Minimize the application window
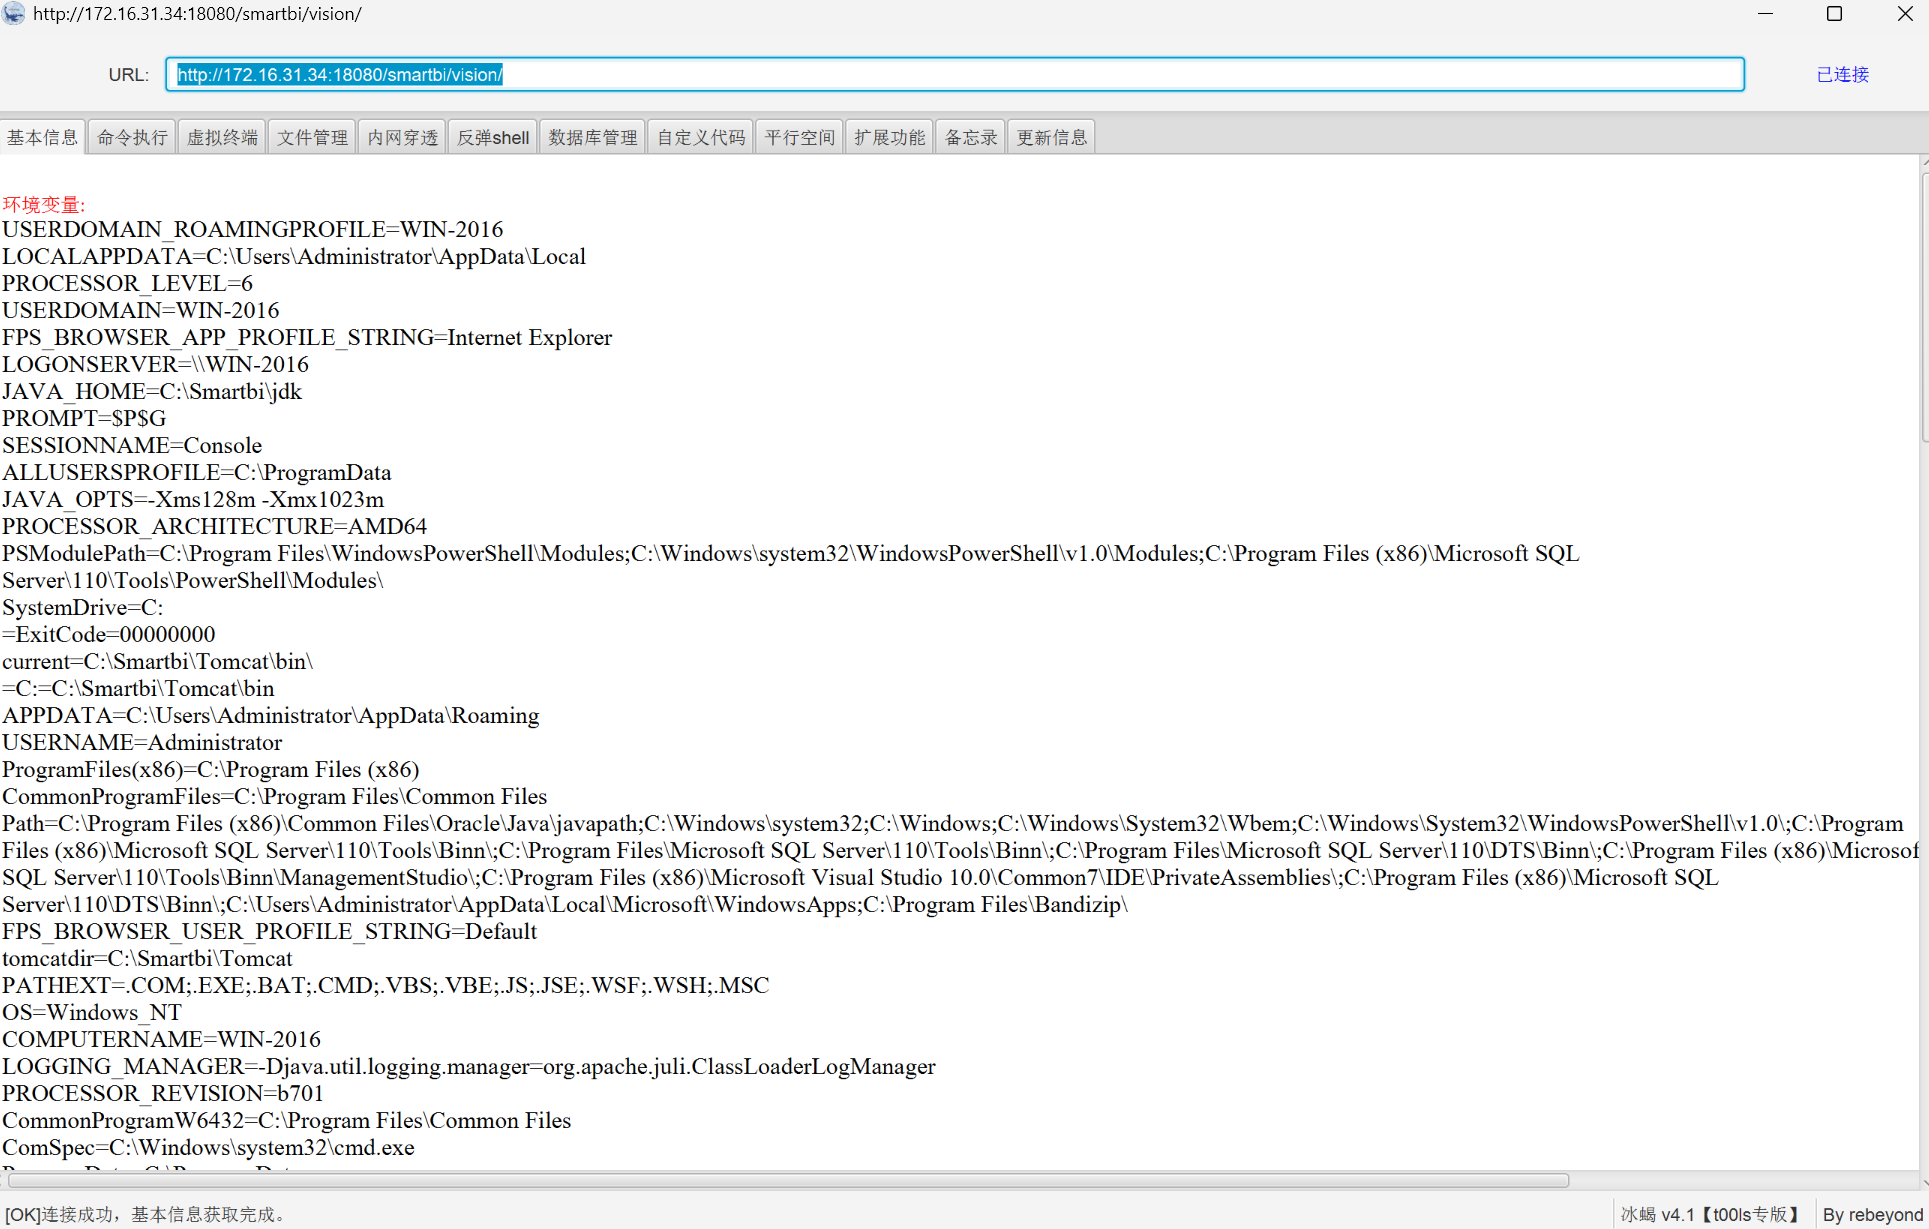Image resolution: width=1929 pixels, height=1229 pixels. (x=1765, y=14)
